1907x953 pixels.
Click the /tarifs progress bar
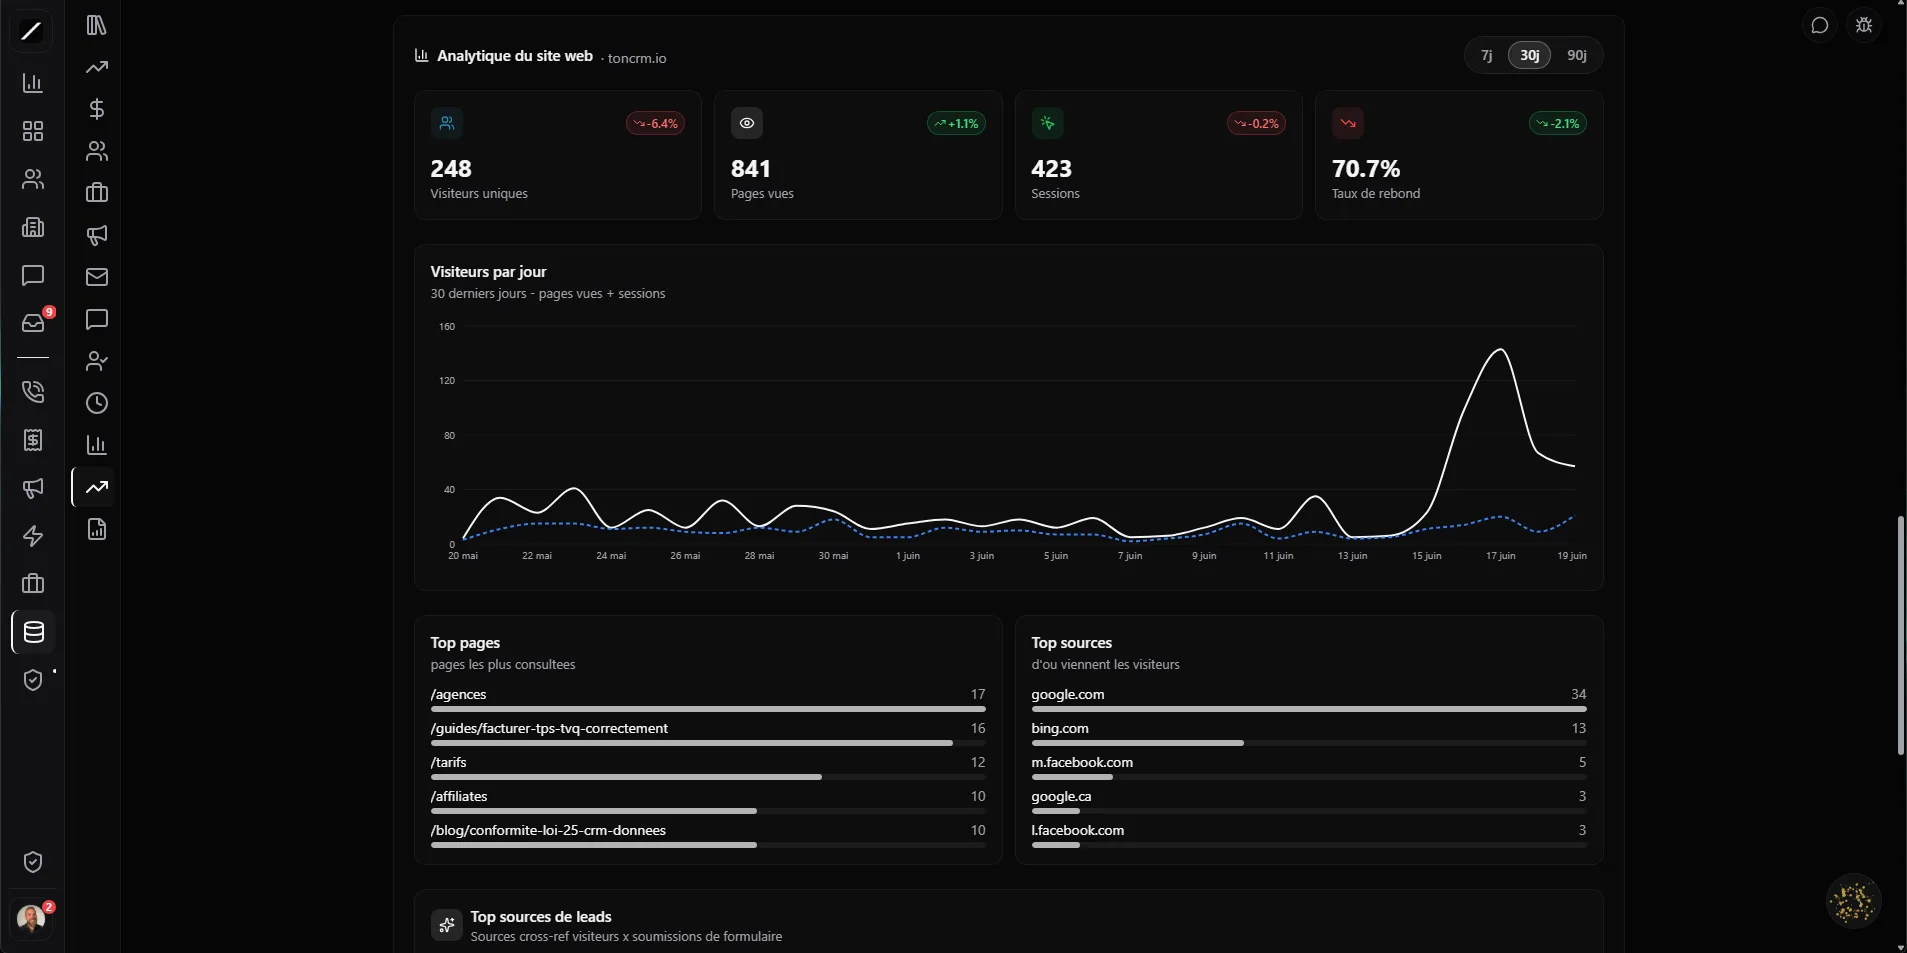pos(708,777)
